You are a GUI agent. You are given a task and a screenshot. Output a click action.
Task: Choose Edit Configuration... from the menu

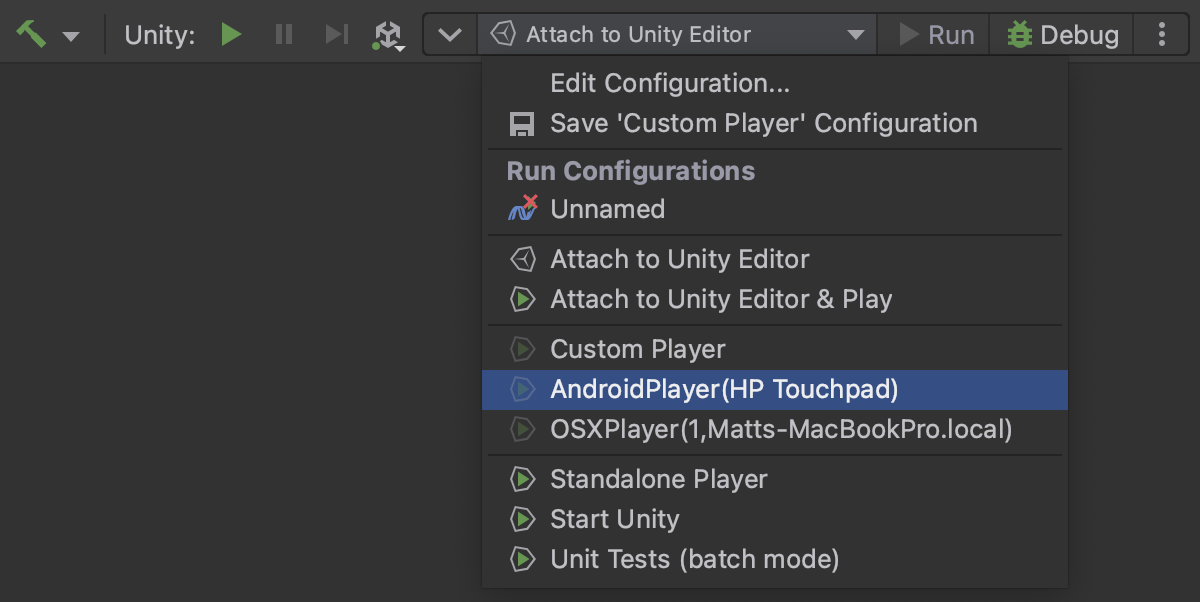[670, 84]
